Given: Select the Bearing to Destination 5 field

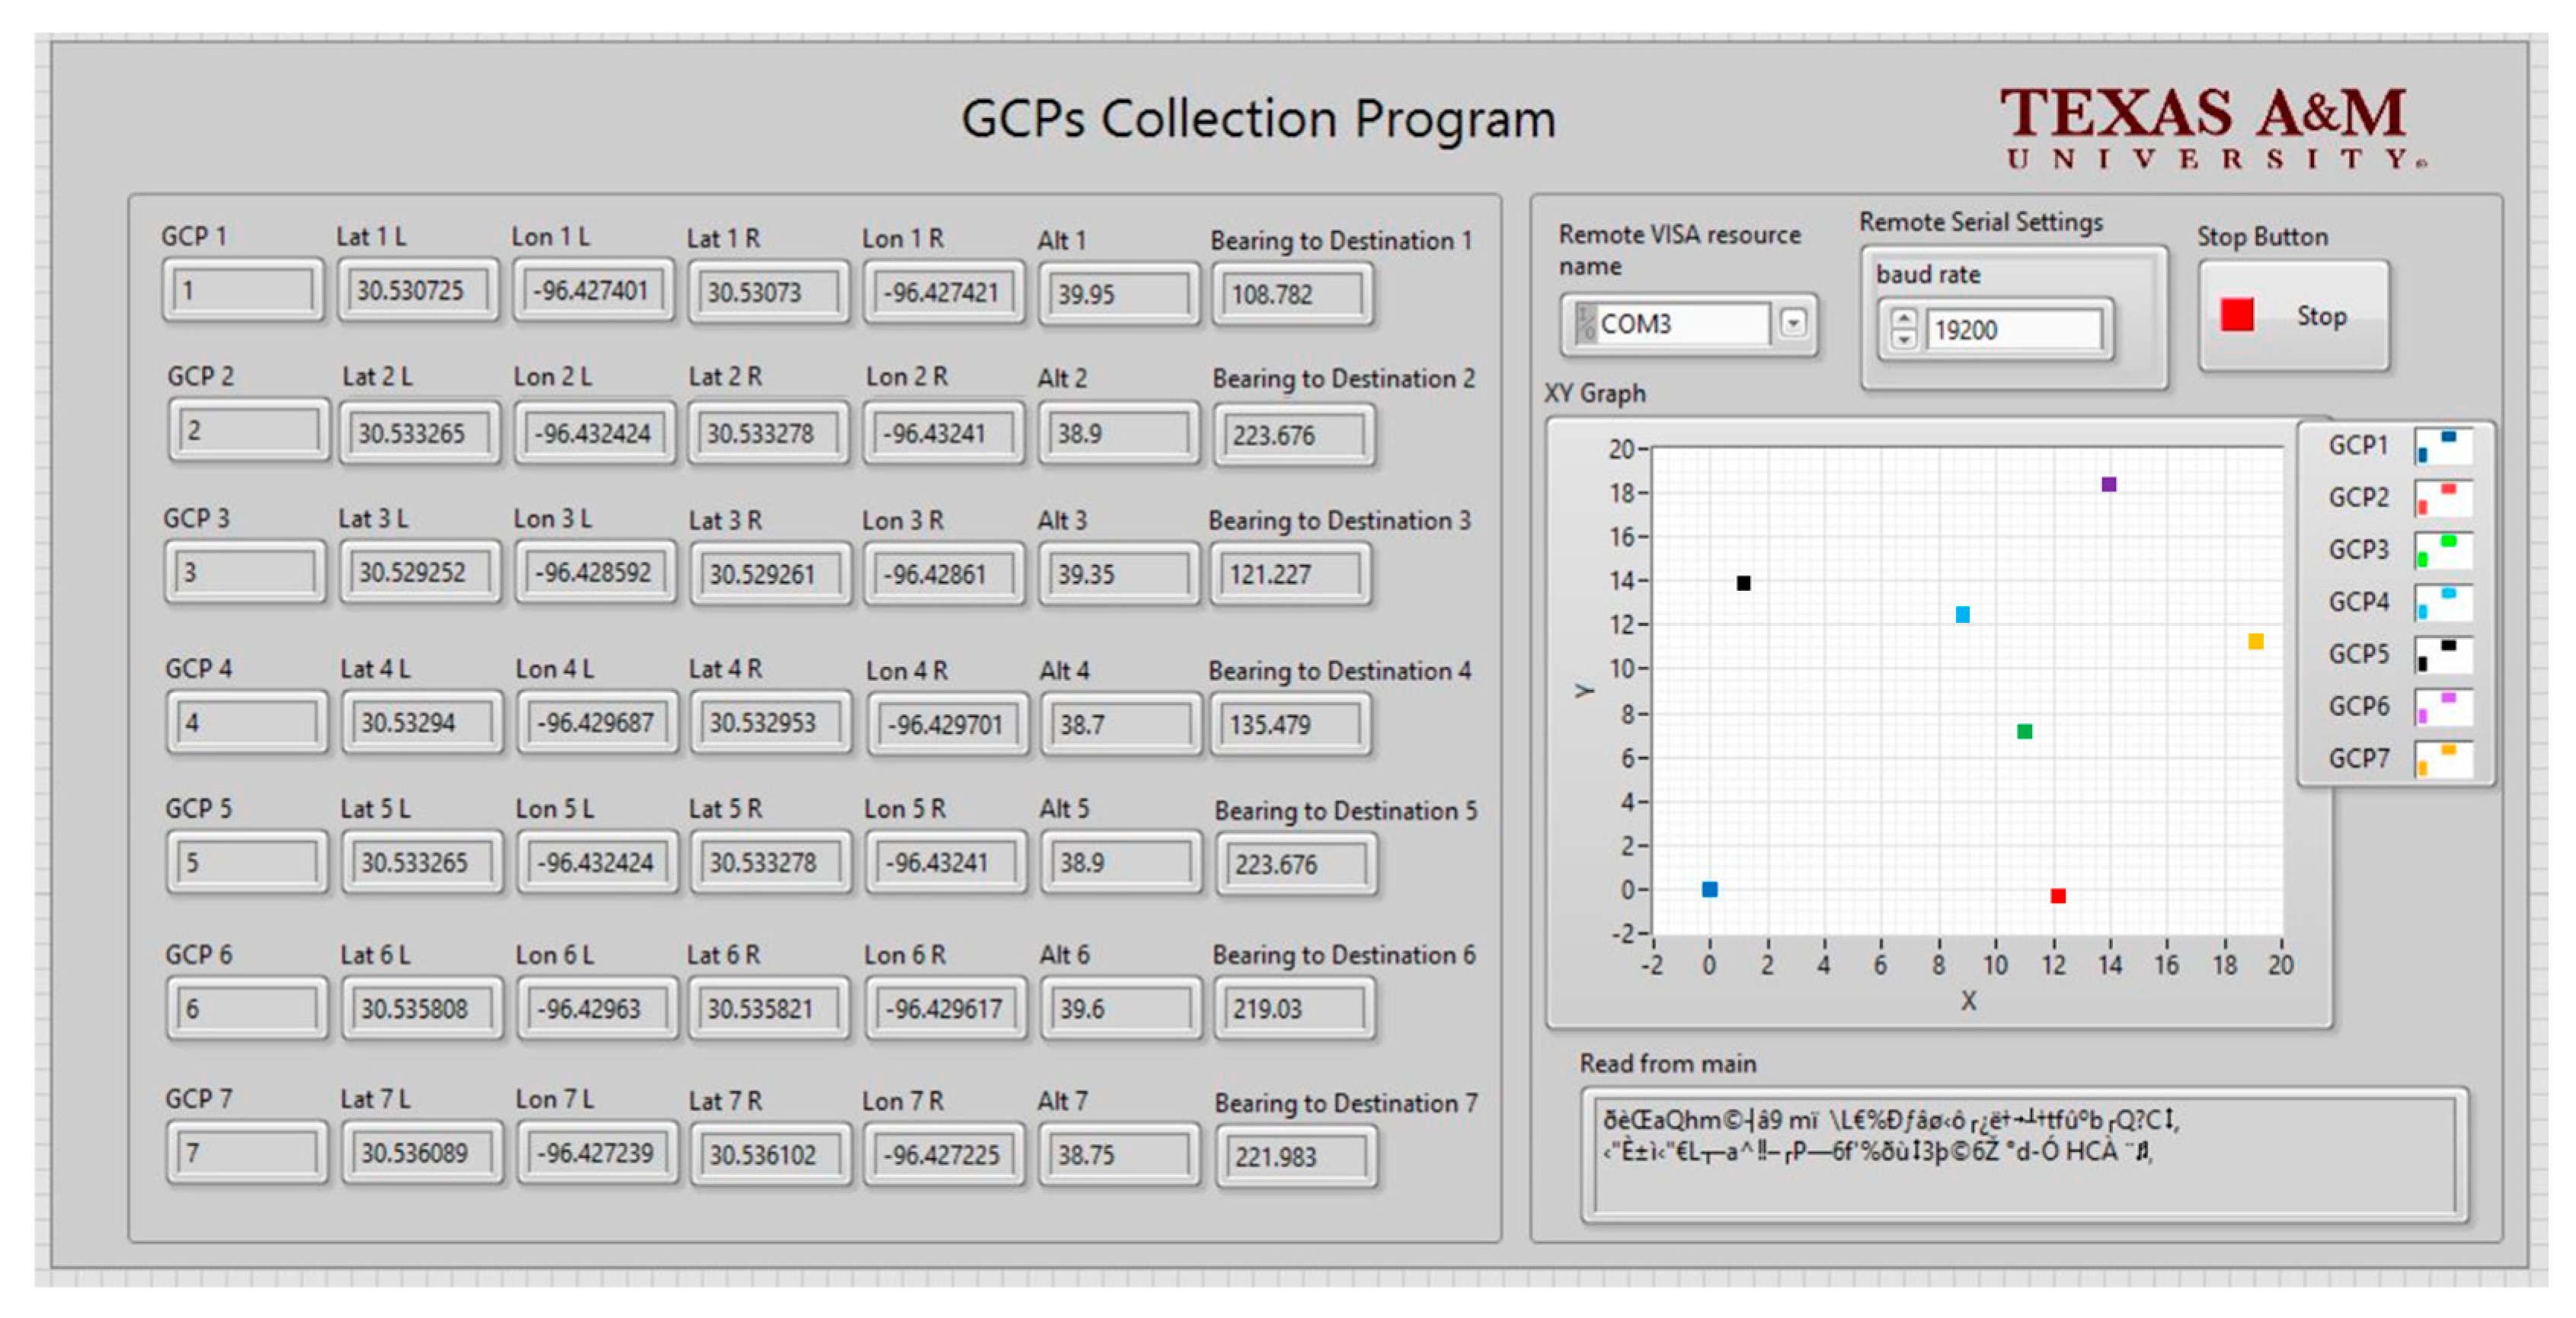Looking at the screenshot, I should (1296, 864).
